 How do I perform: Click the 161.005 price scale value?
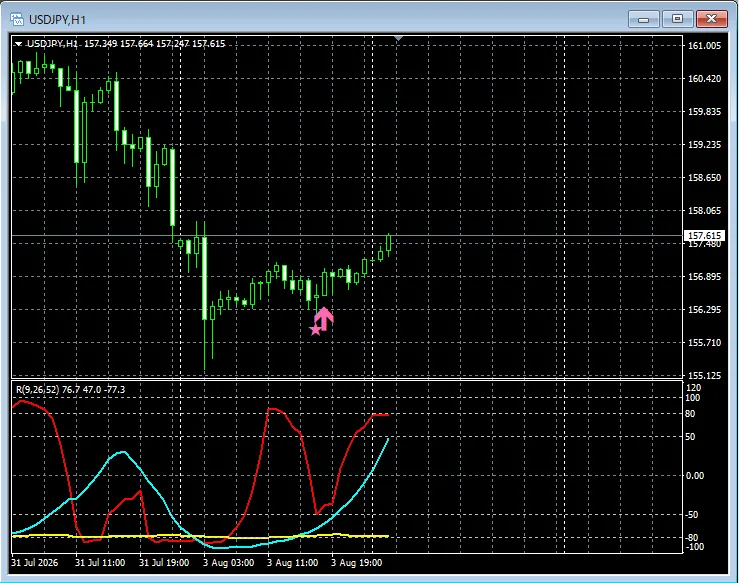click(x=705, y=46)
